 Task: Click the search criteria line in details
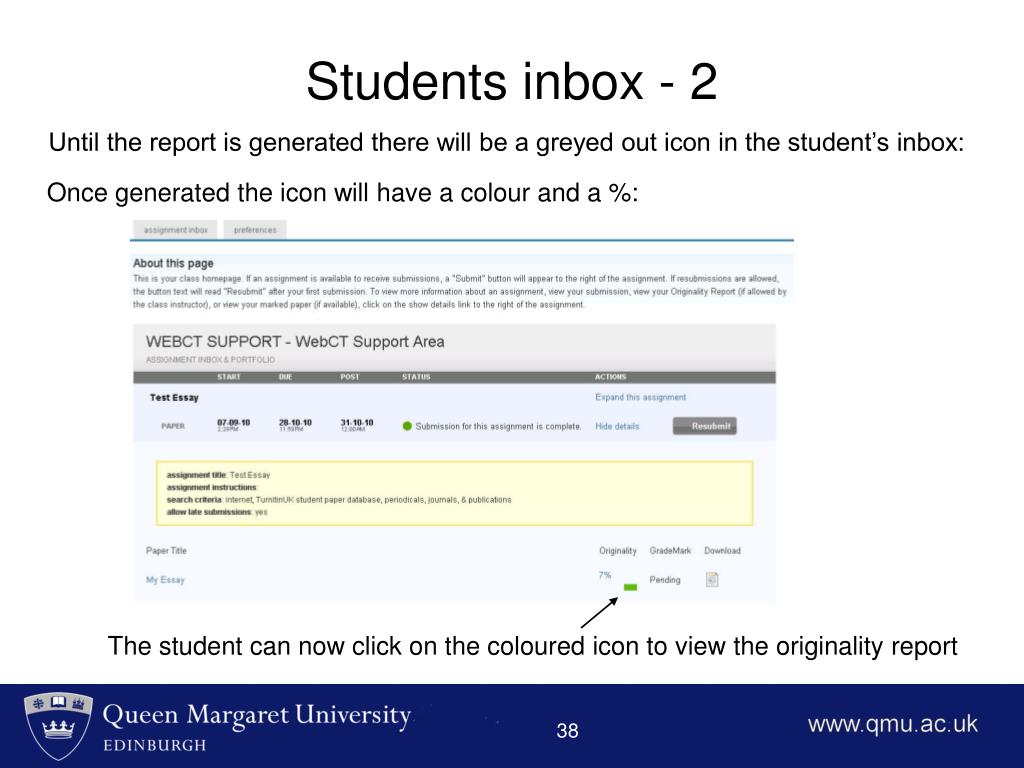point(339,500)
